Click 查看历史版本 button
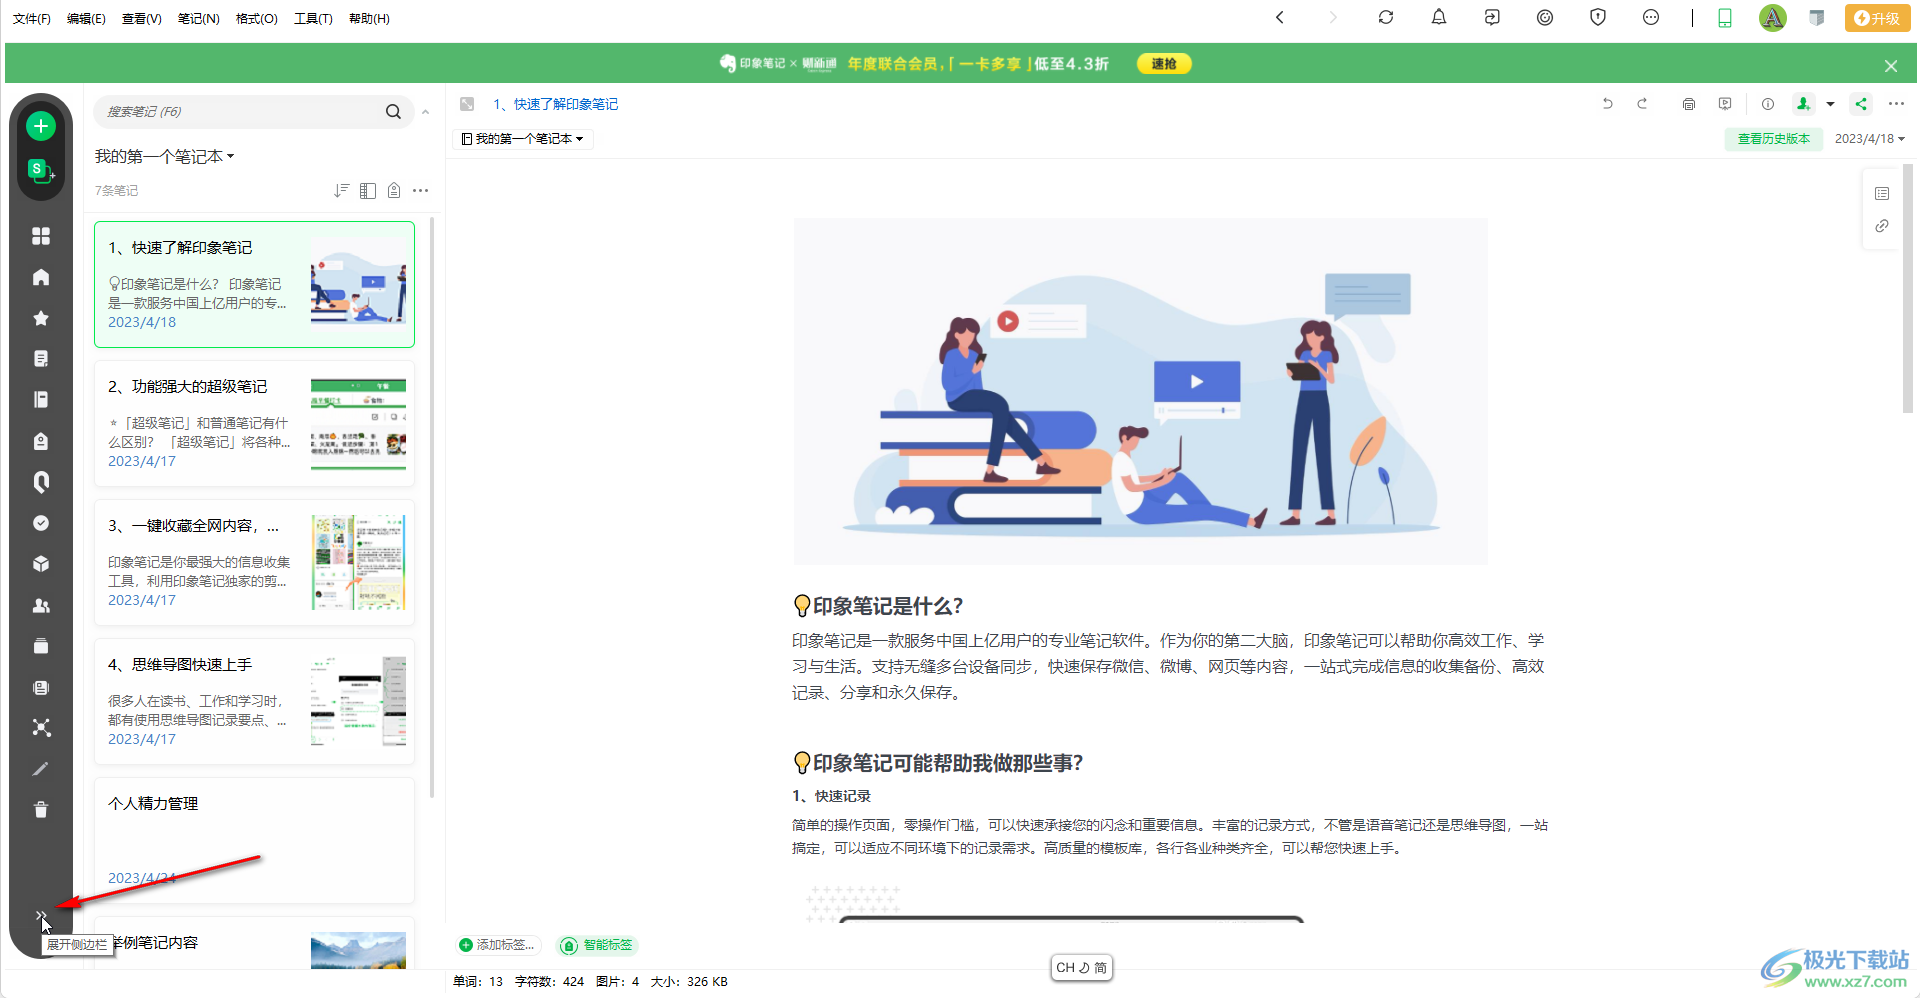 pyautogui.click(x=1774, y=139)
